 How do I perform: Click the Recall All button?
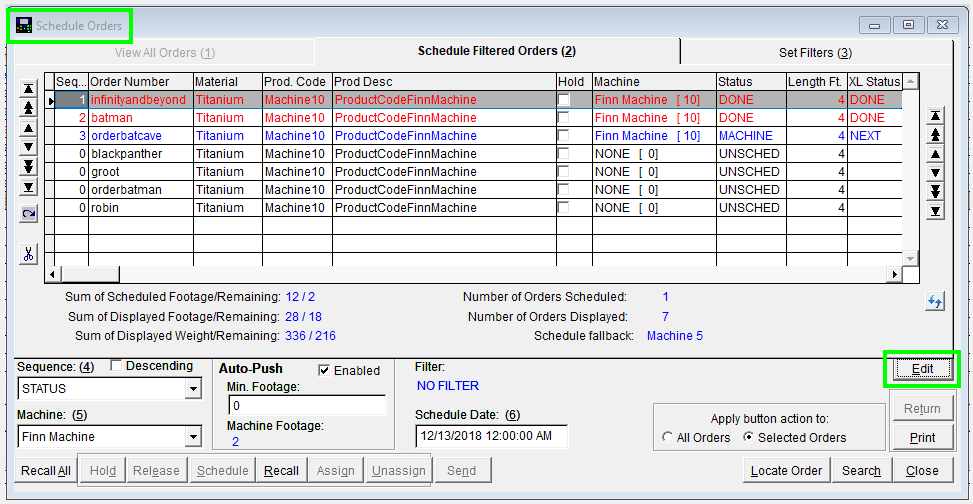pos(46,471)
